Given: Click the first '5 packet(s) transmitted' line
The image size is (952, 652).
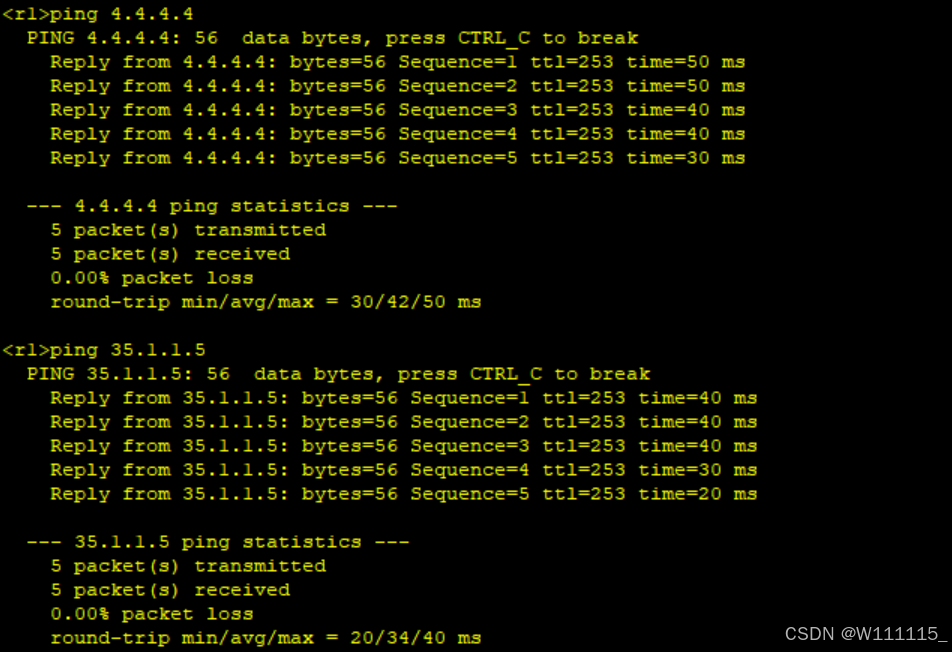Looking at the screenshot, I should (x=188, y=230).
